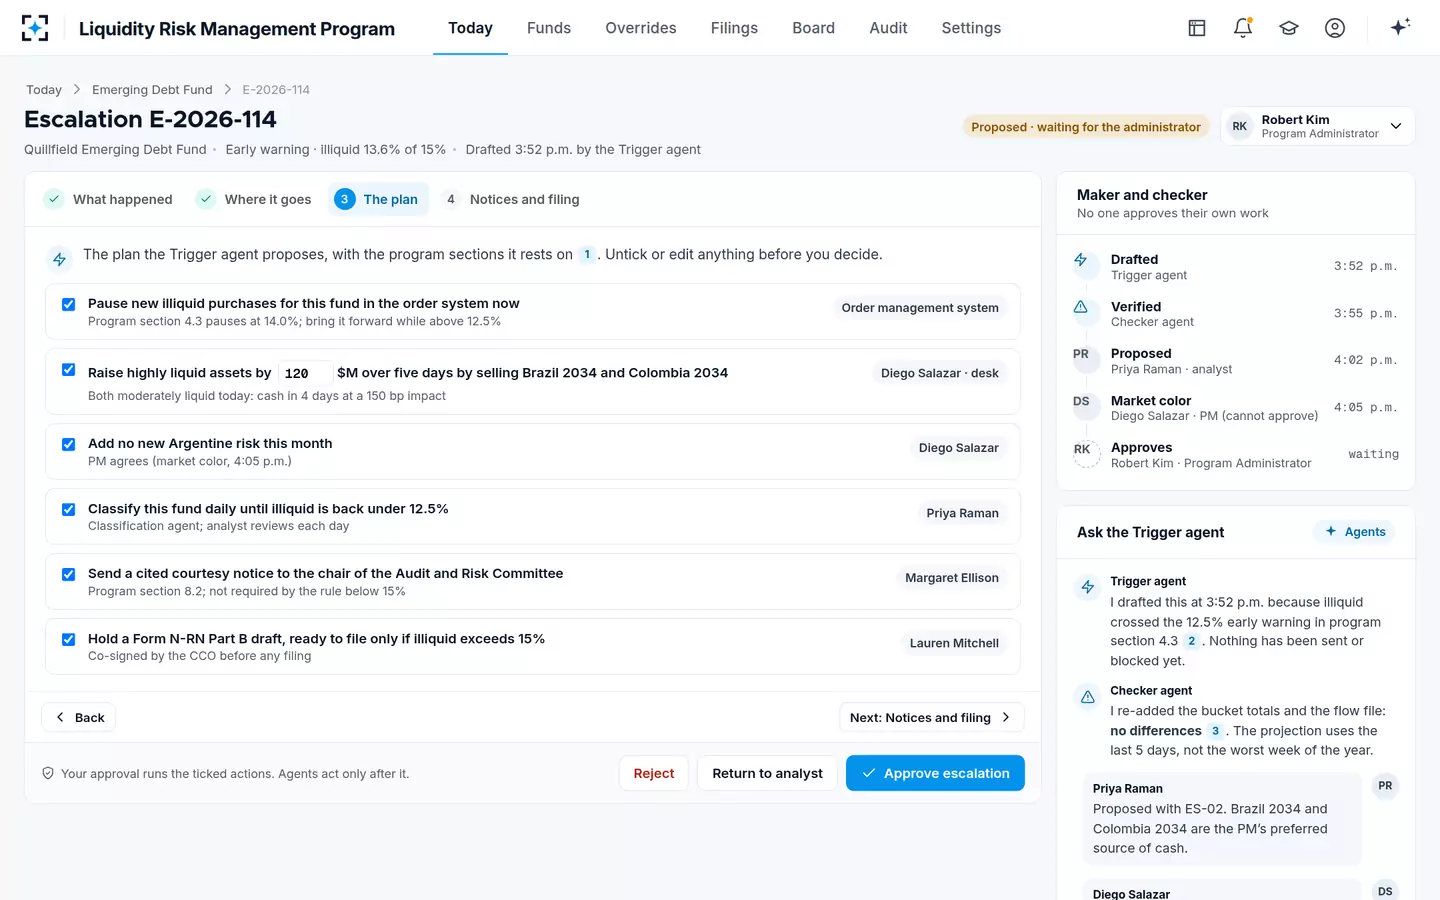1440x900 pixels.
Task: Untick Classify this fund daily action
Action: click(69, 509)
